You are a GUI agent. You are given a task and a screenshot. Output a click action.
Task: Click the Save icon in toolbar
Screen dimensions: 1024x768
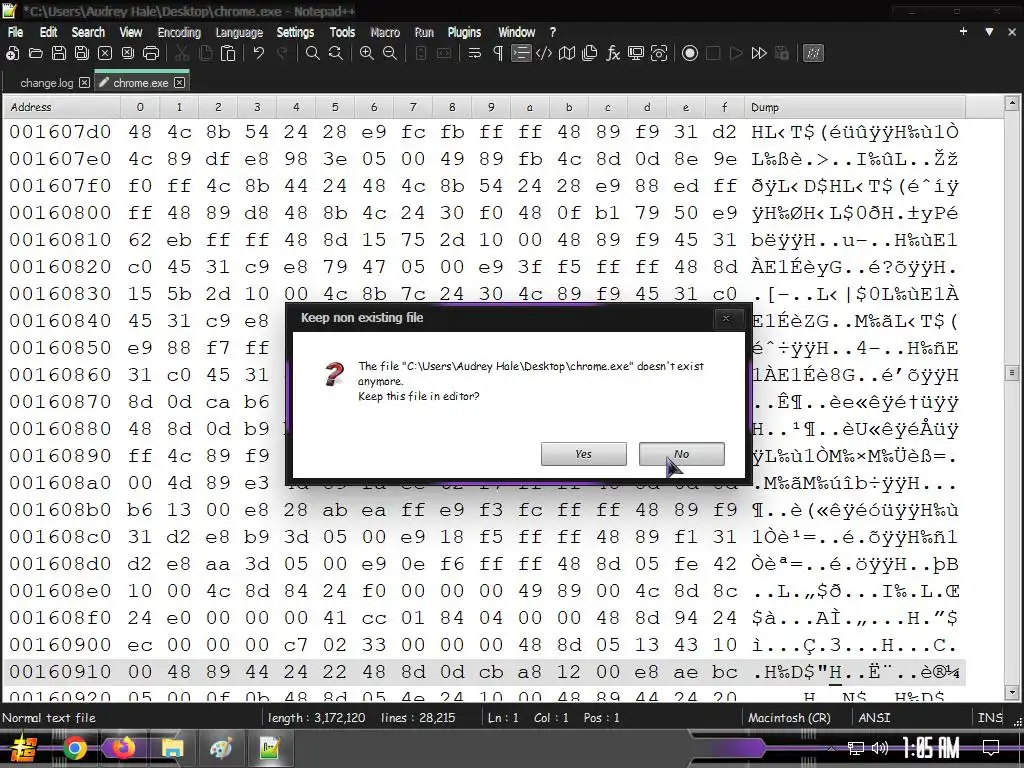tap(59, 54)
